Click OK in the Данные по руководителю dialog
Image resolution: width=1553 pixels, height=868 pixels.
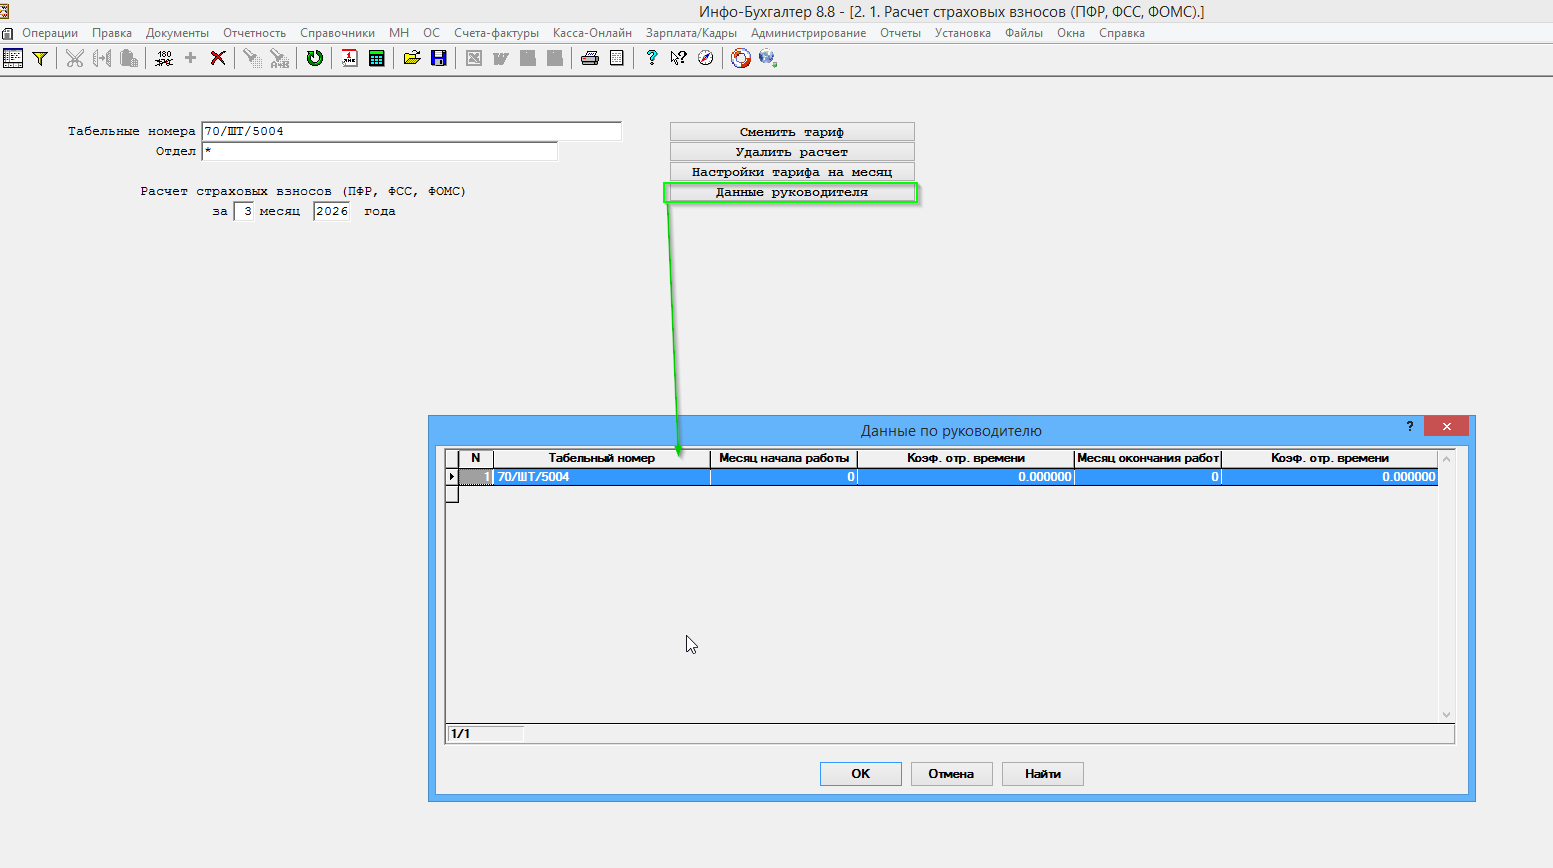pos(860,774)
